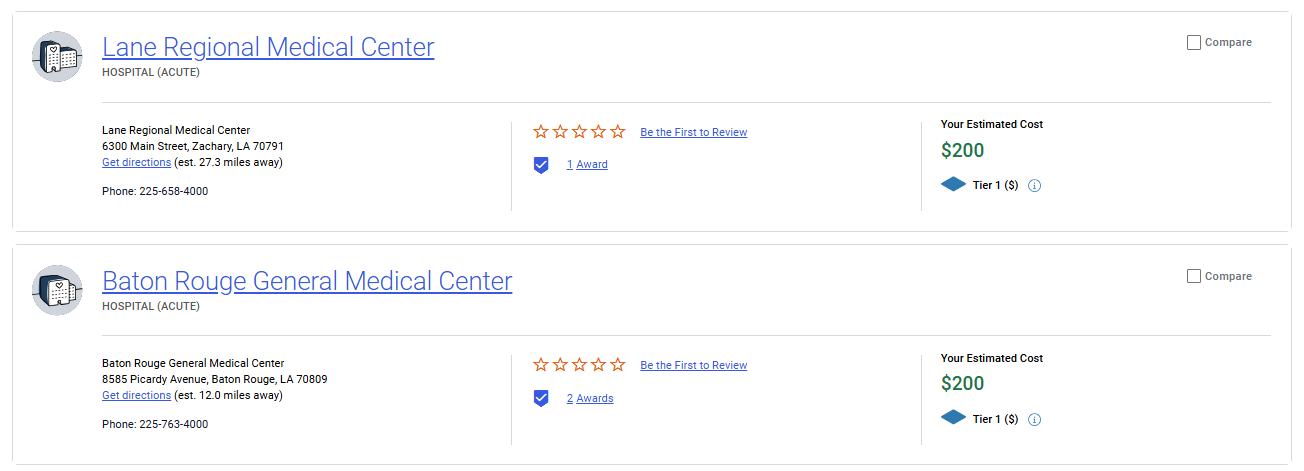Check Compare box for Baton Rouge General

[1194, 276]
